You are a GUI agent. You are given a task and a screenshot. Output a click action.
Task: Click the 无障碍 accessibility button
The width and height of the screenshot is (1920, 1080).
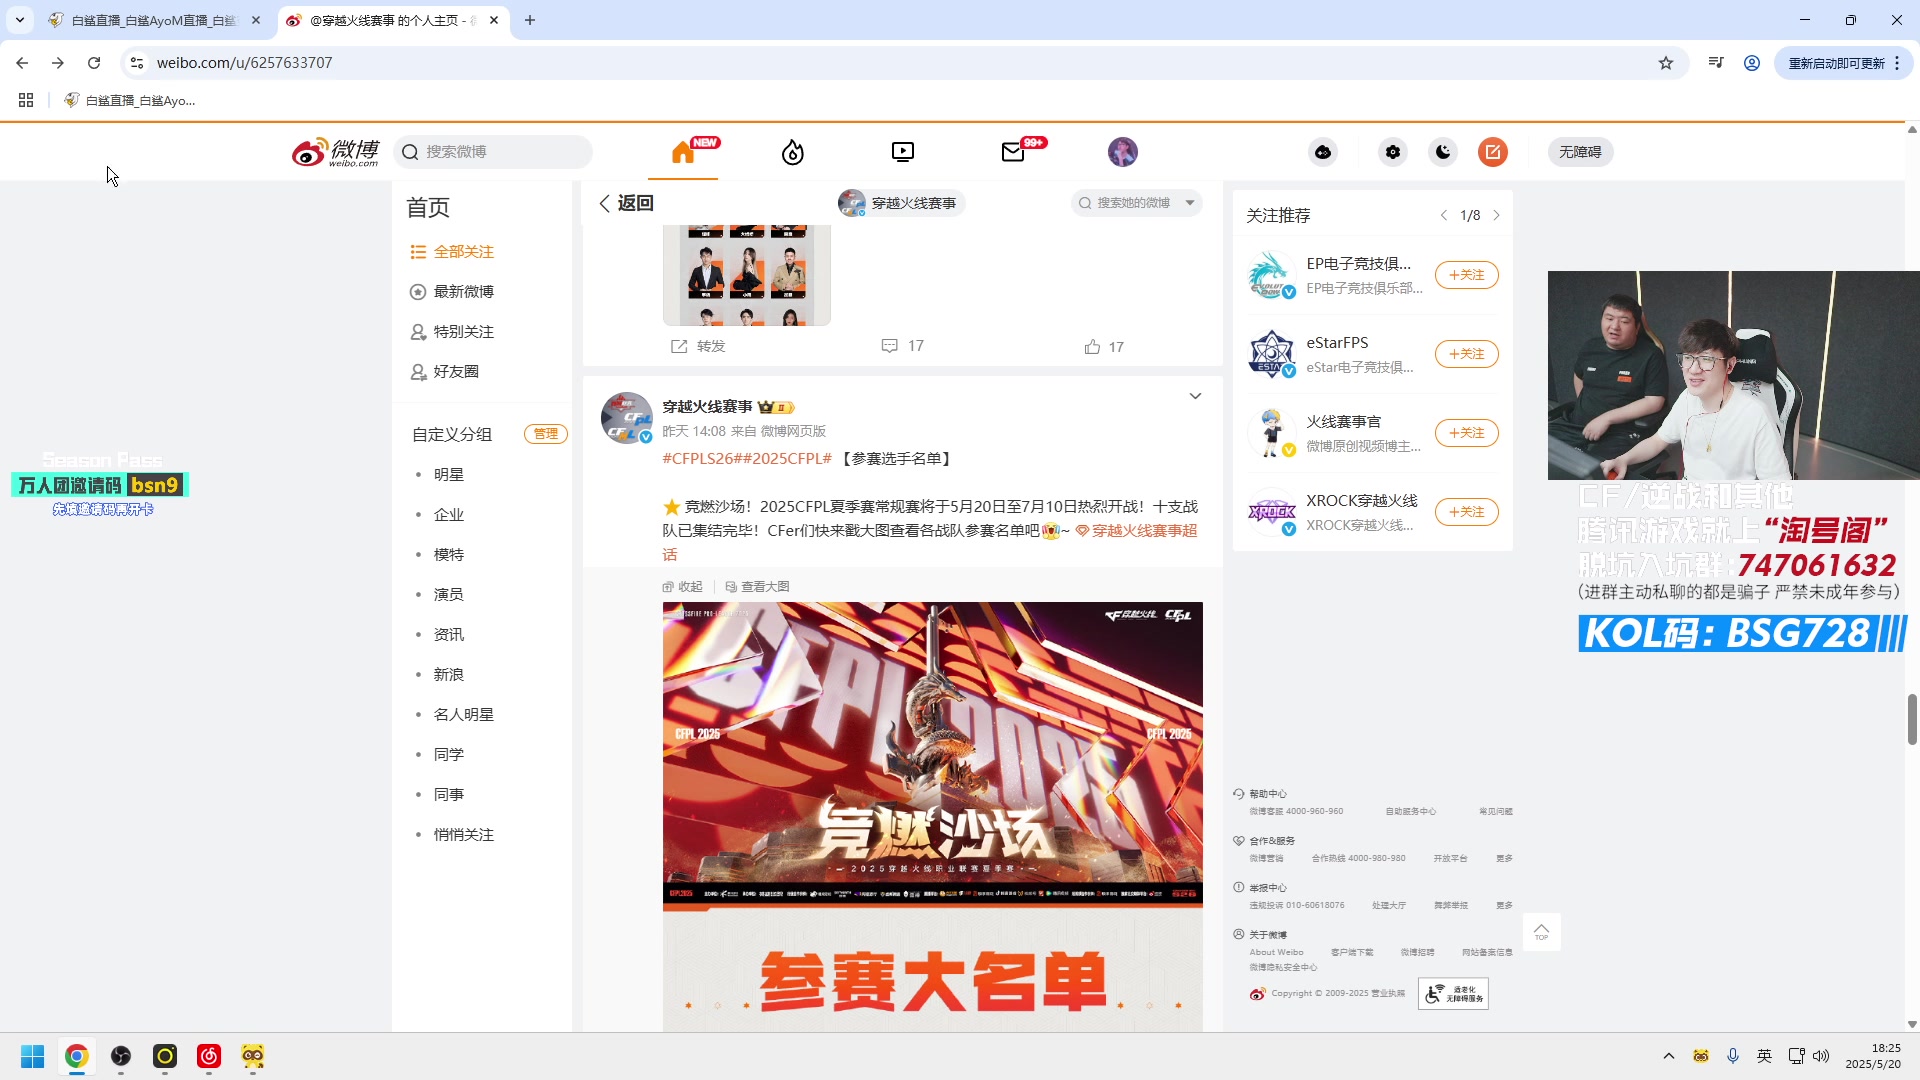click(1580, 152)
